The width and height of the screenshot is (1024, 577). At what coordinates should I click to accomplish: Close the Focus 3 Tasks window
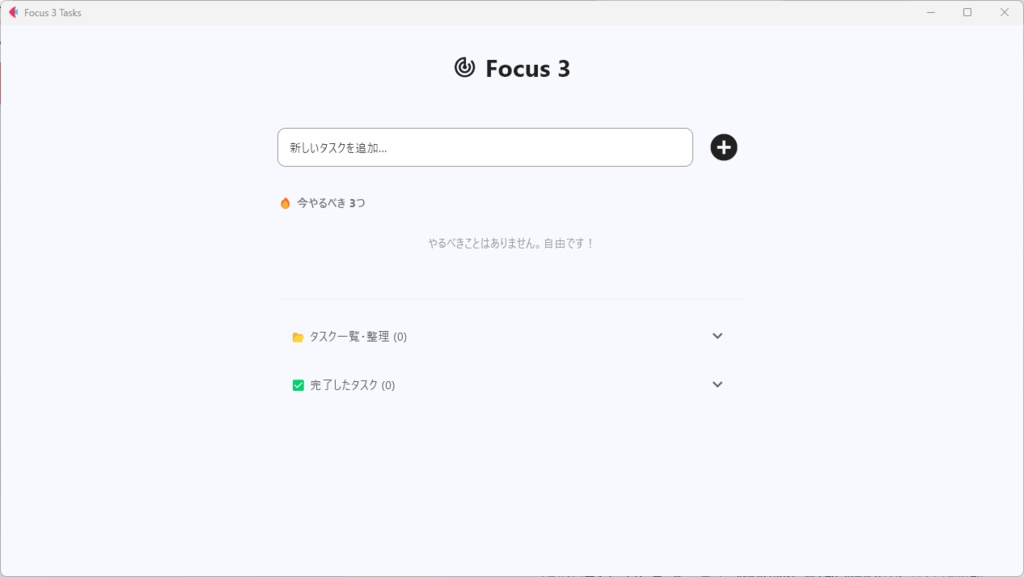(1003, 12)
